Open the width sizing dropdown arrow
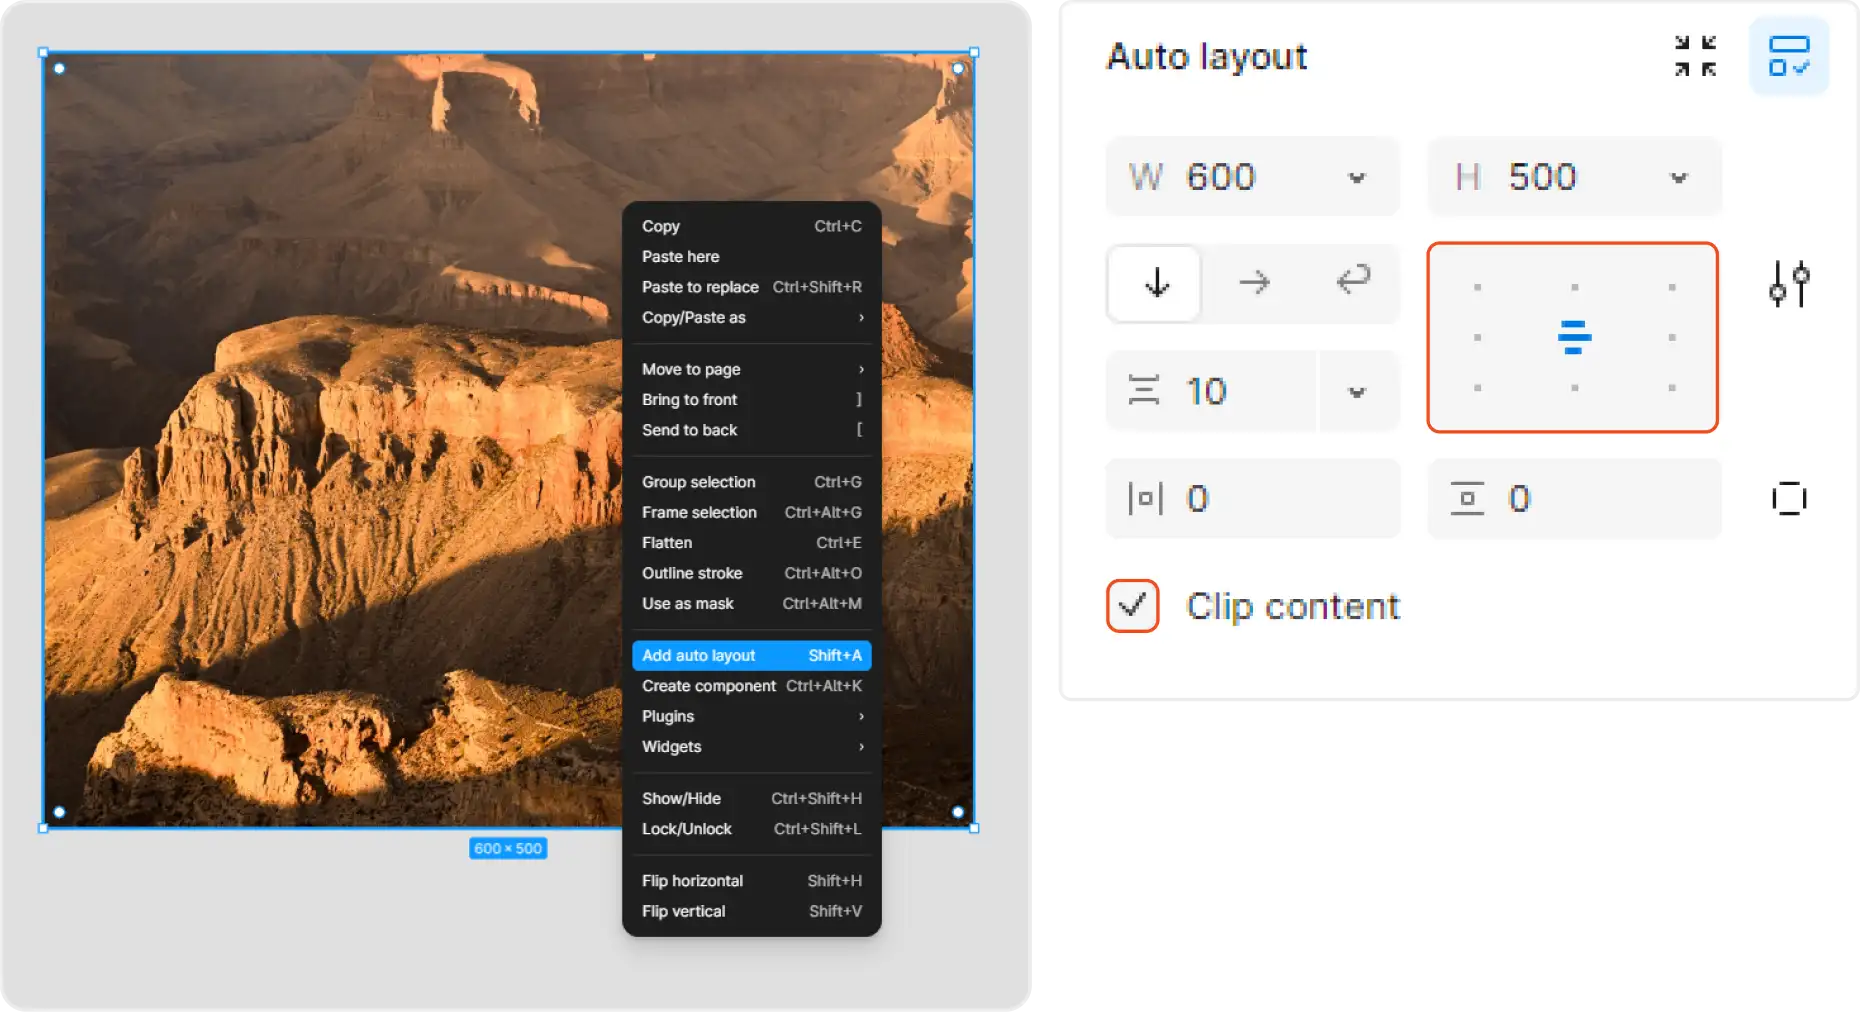 1356,178
